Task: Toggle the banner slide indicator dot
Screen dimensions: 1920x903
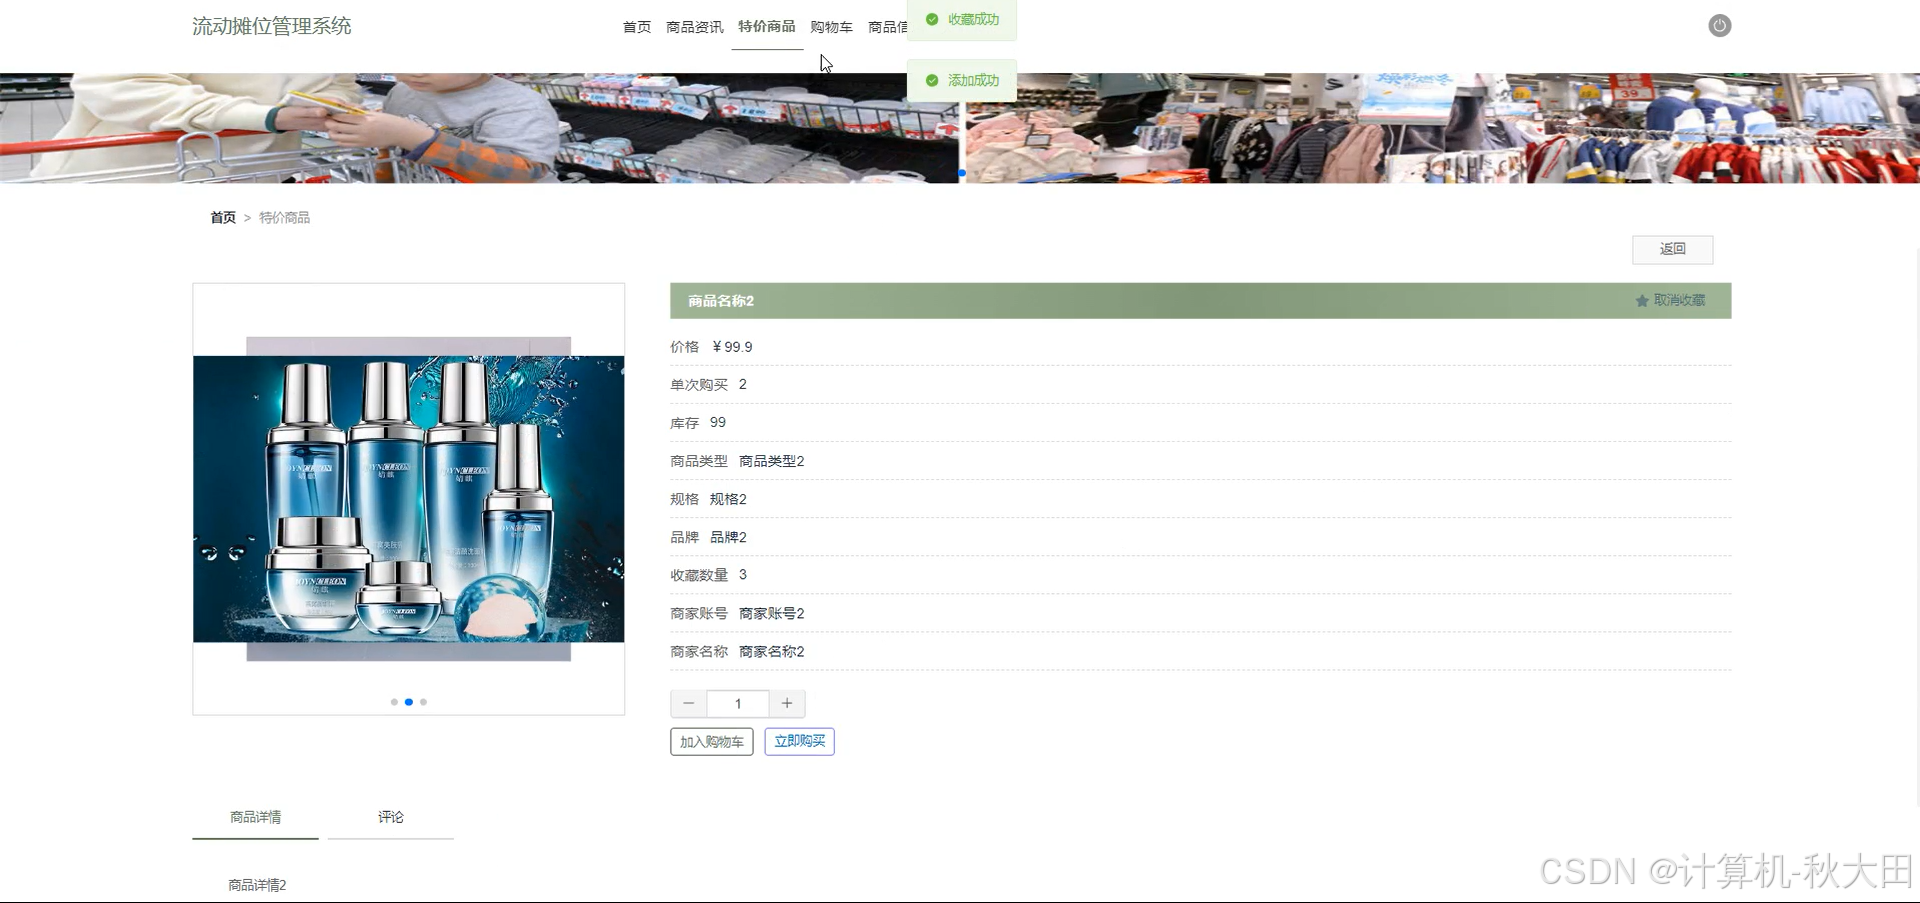Action: [961, 173]
